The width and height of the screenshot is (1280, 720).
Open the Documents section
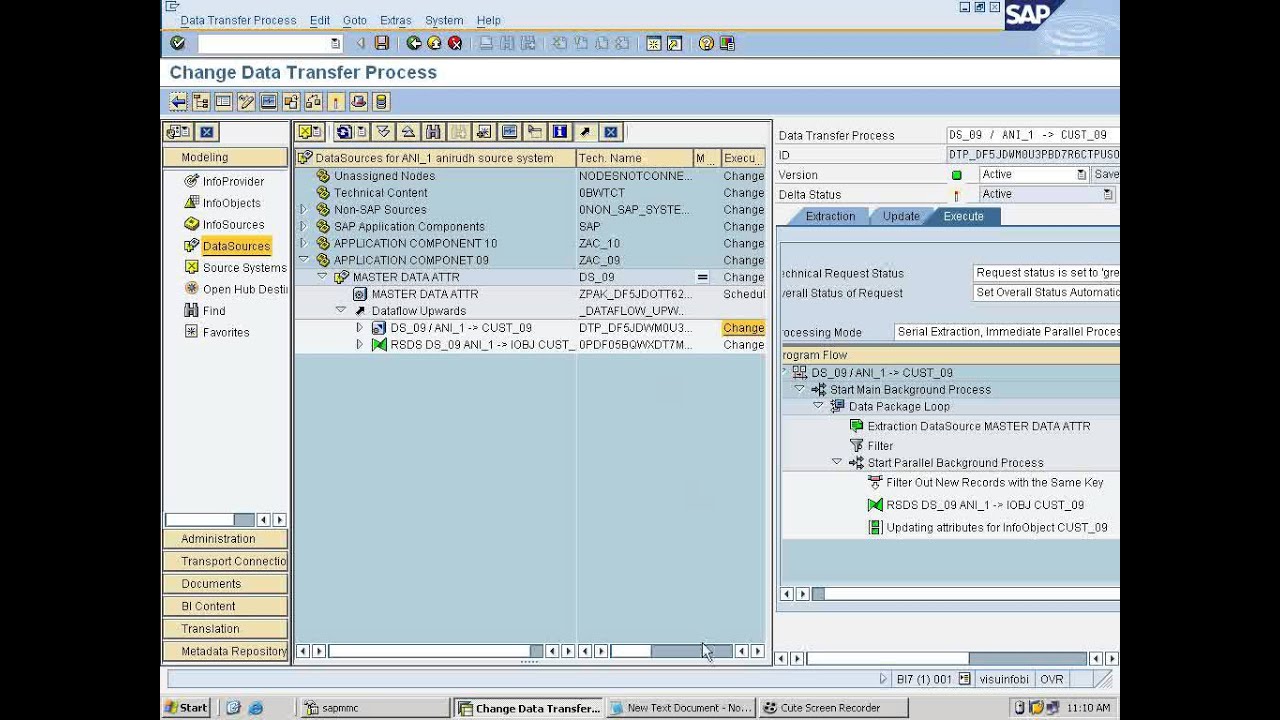click(226, 584)
